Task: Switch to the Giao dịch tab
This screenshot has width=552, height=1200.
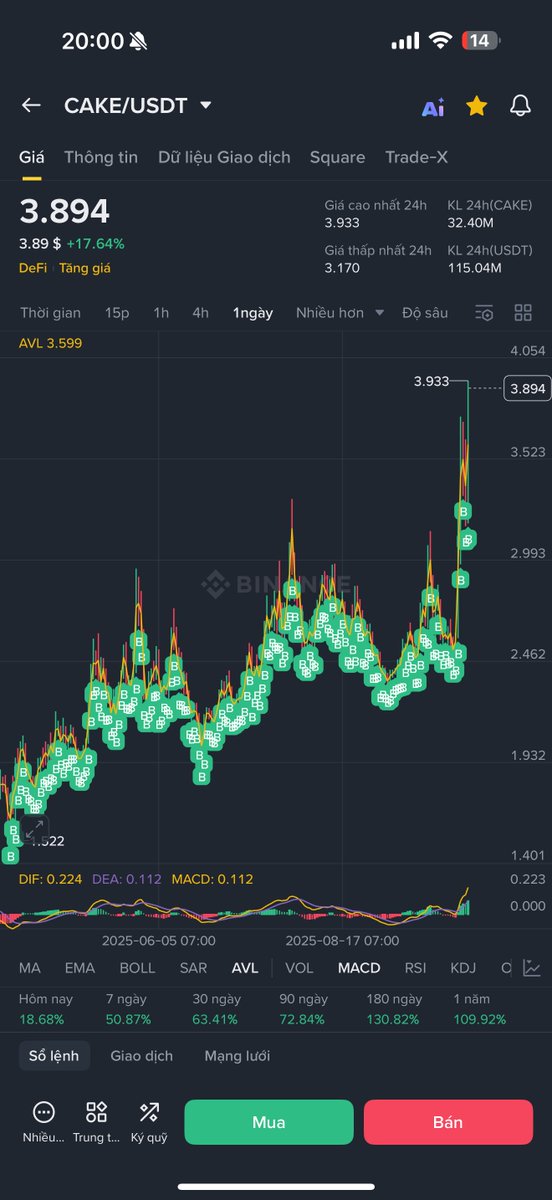Action: pos(142,1056)
